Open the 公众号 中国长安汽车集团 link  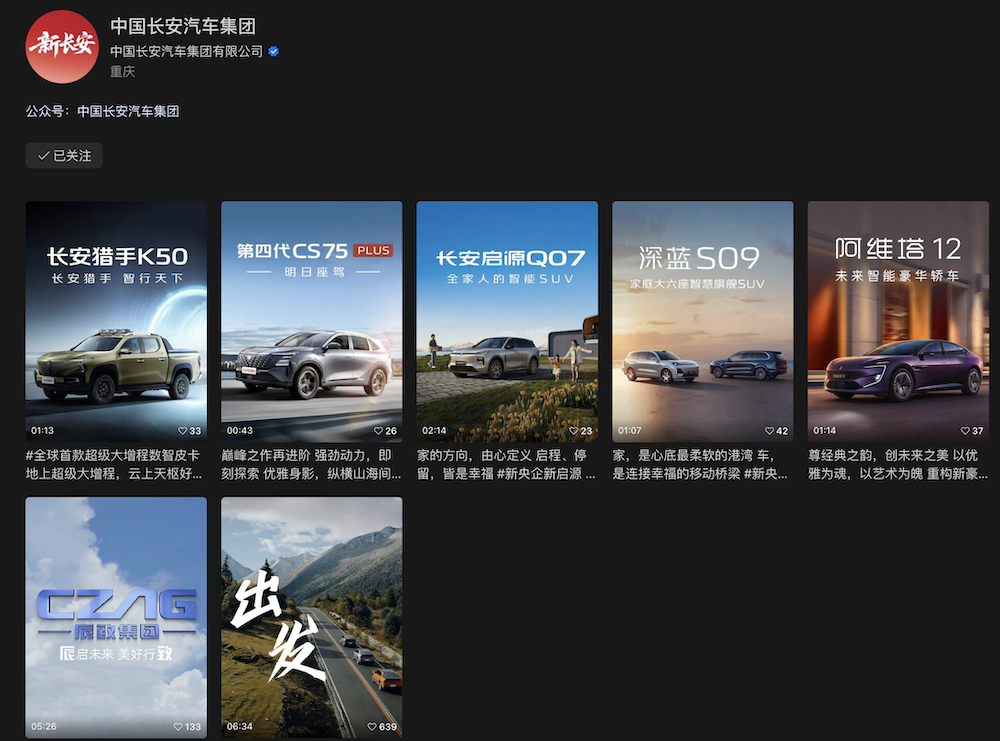point(128,112)
